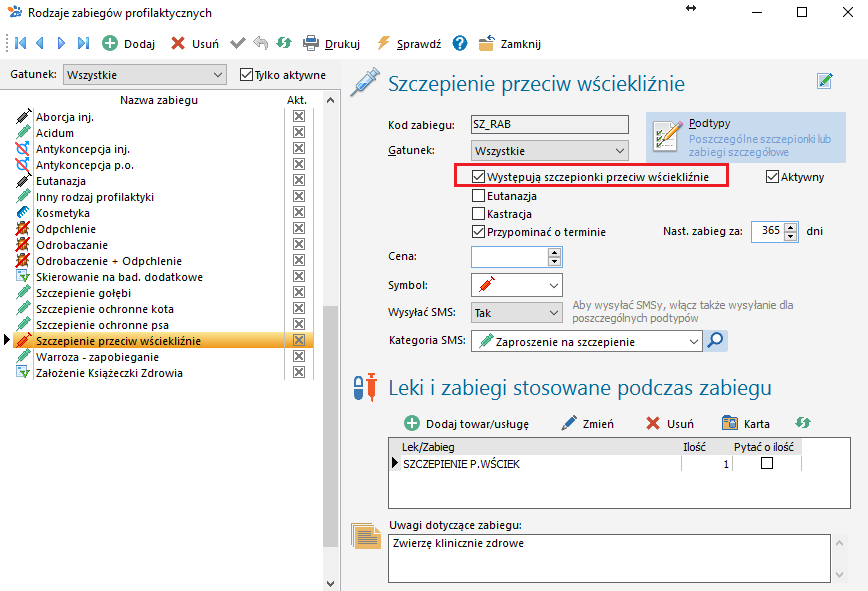
Task: Click Cena price input field
Action: point(509,257)
